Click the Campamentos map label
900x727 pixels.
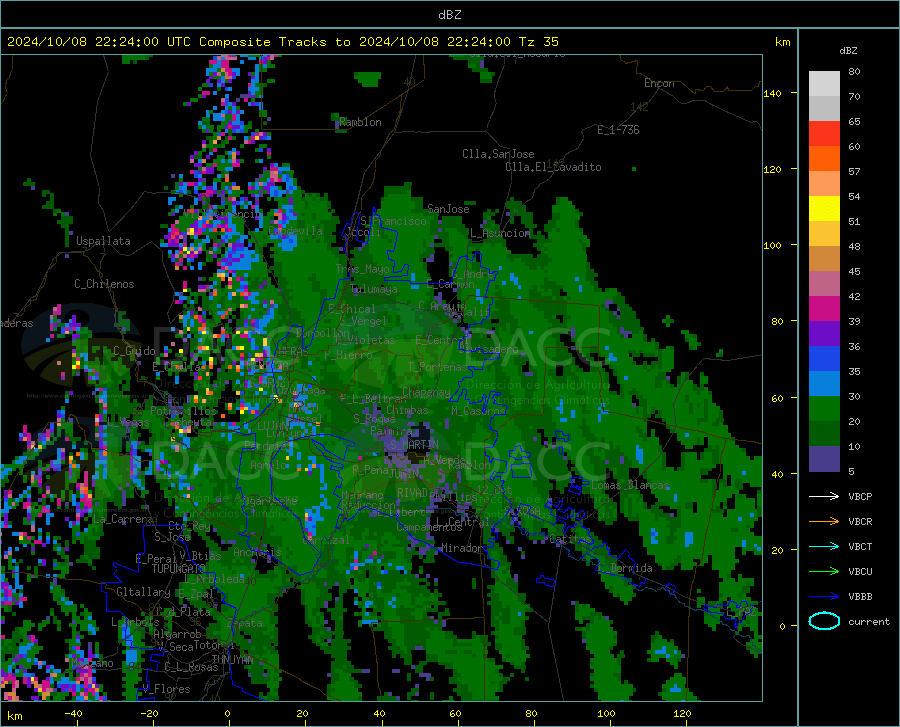tap(429, 527)
